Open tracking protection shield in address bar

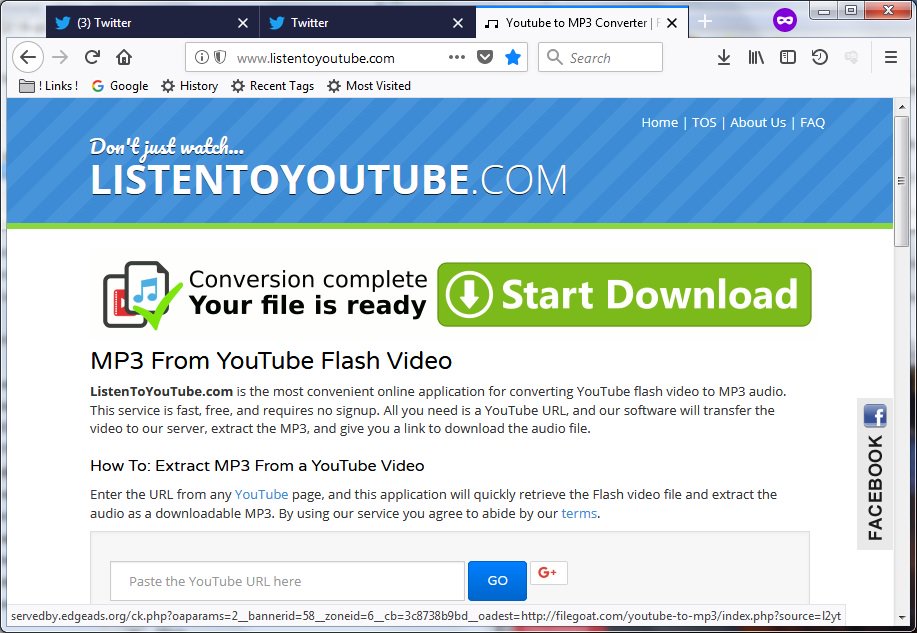[x=220, y=57]
